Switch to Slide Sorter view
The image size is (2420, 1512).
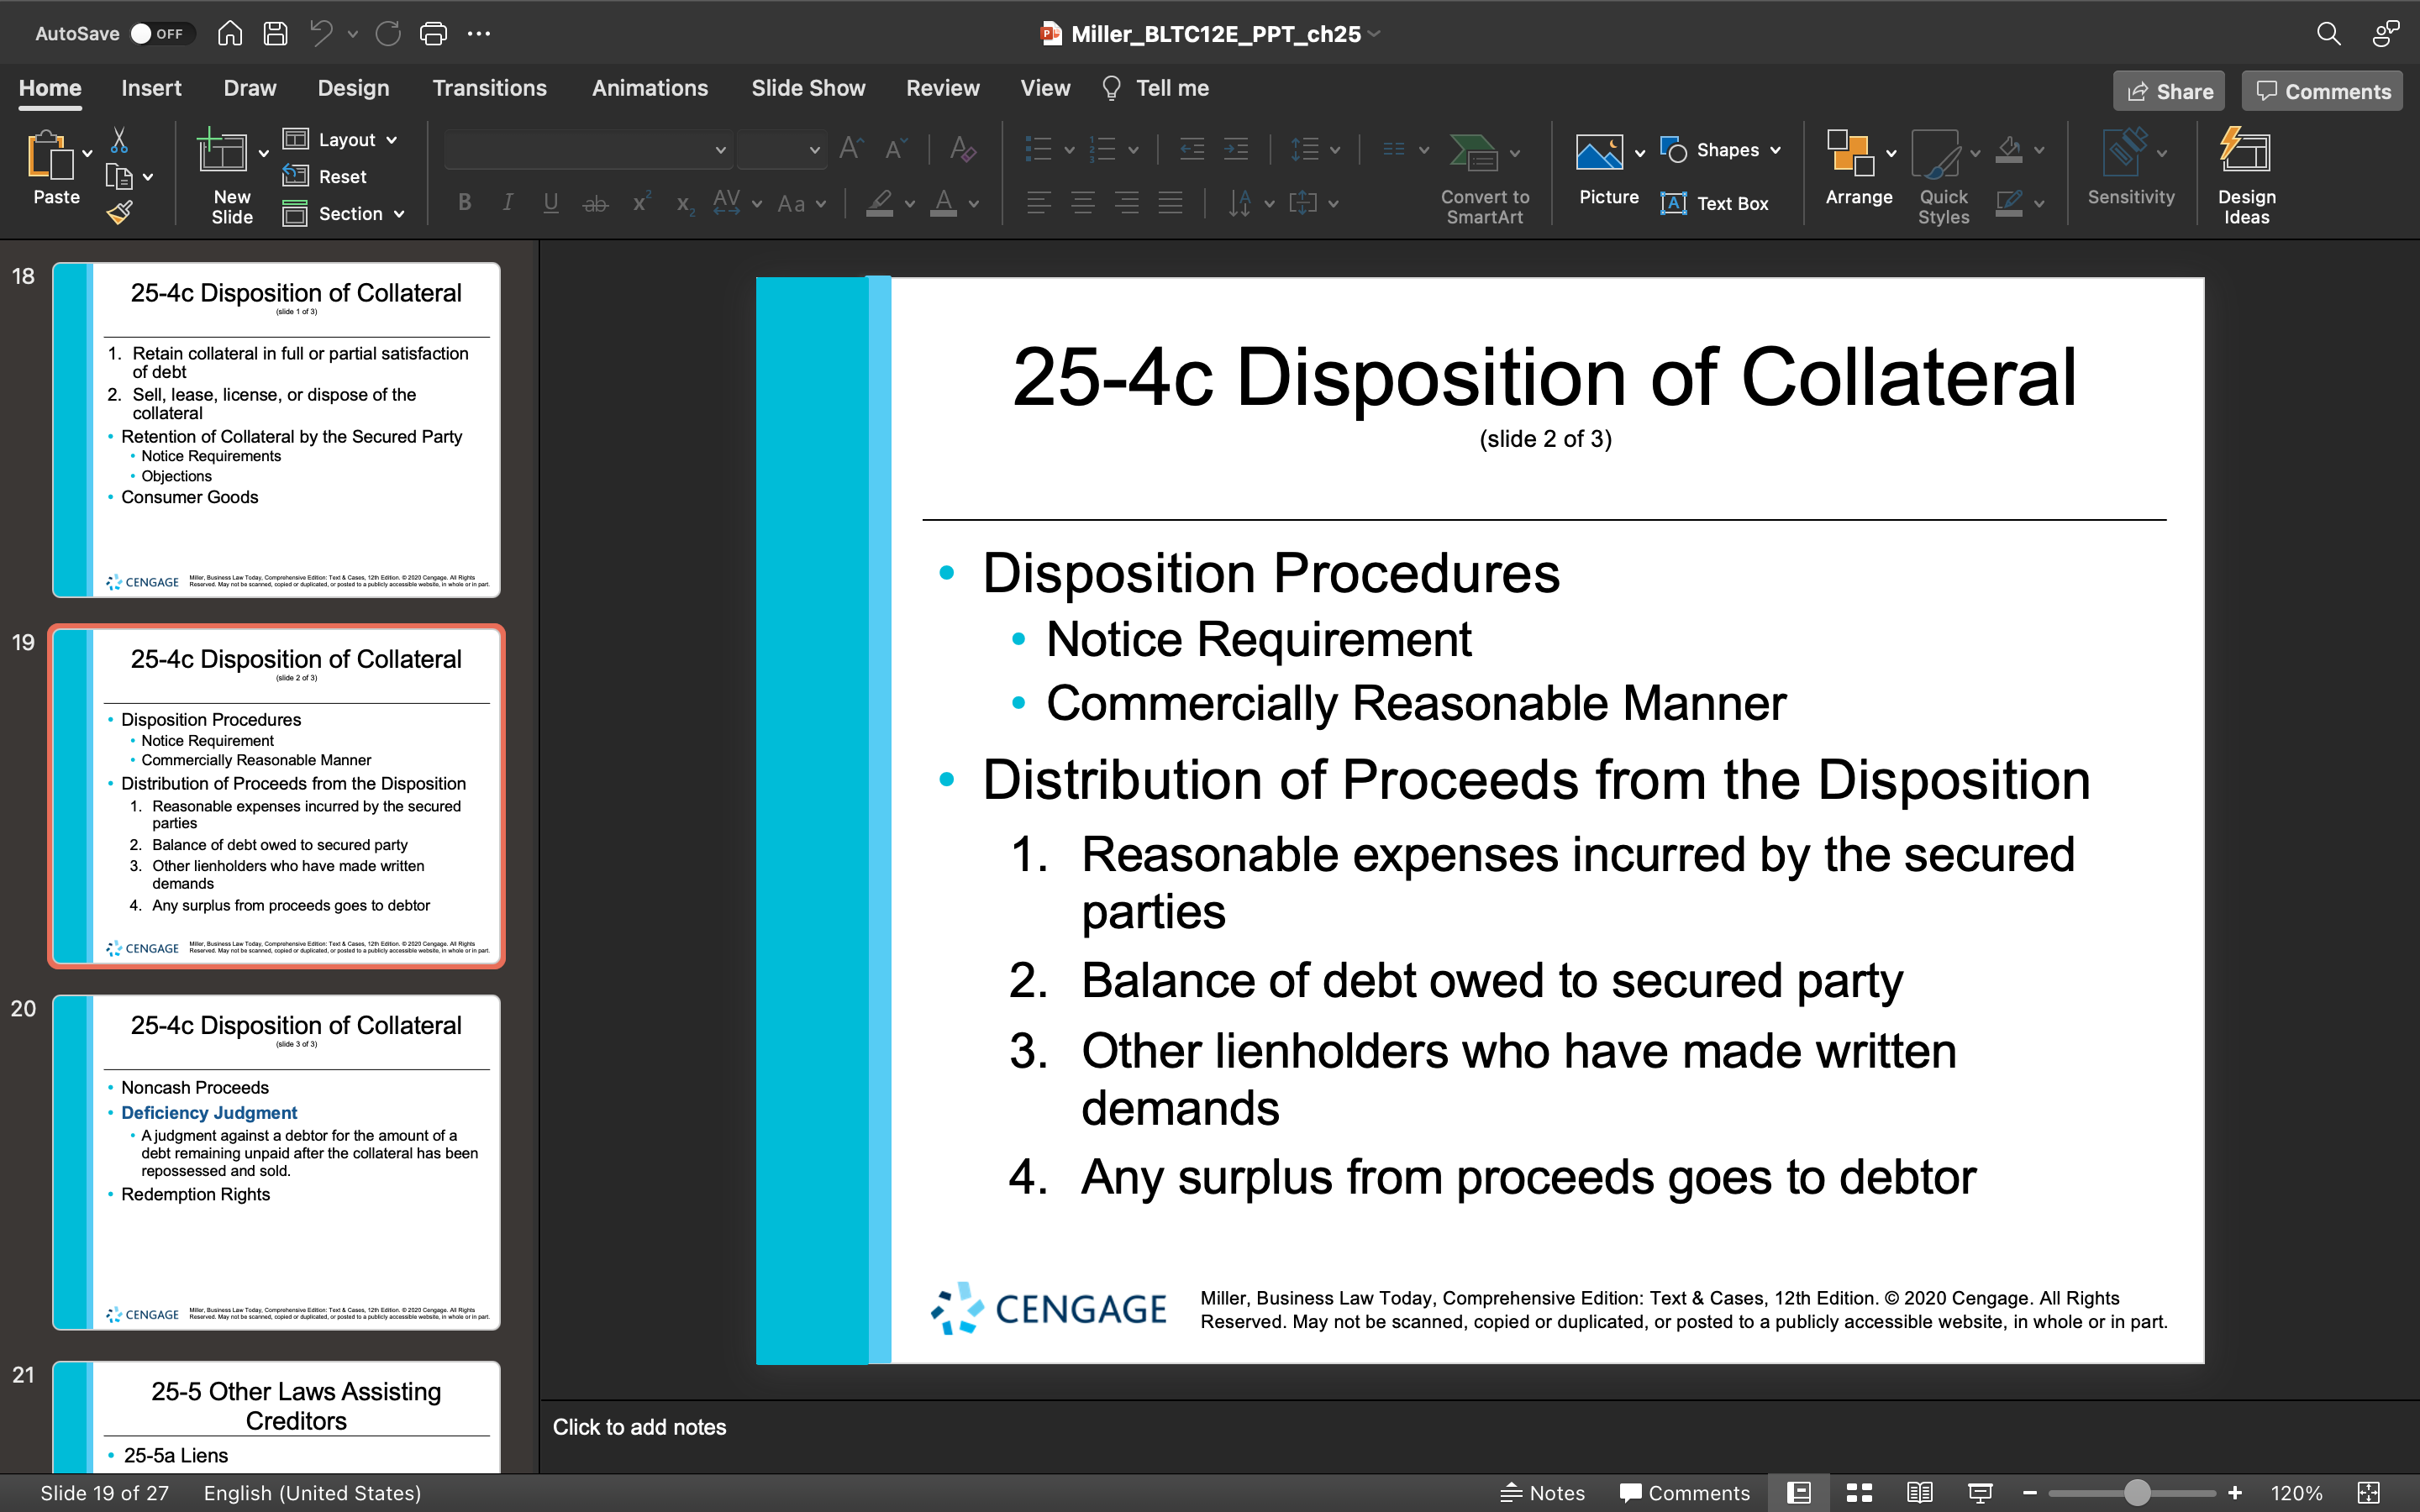point(1858,1493)
